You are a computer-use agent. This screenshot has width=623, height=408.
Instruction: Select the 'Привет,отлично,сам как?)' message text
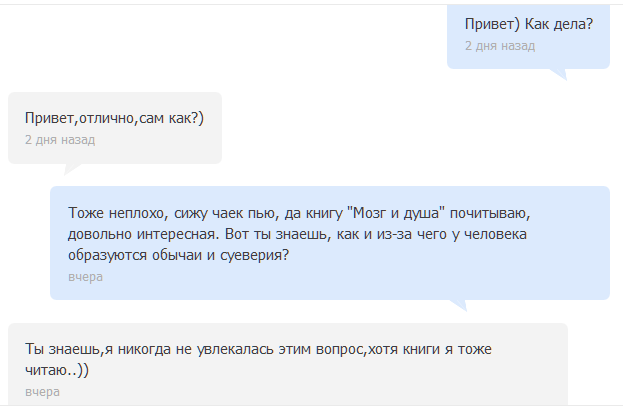click(x=114, y=118)
